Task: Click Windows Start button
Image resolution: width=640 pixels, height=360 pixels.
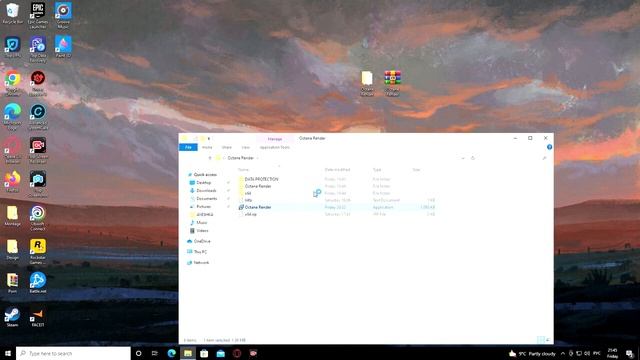Action: (x=8, y=353)
